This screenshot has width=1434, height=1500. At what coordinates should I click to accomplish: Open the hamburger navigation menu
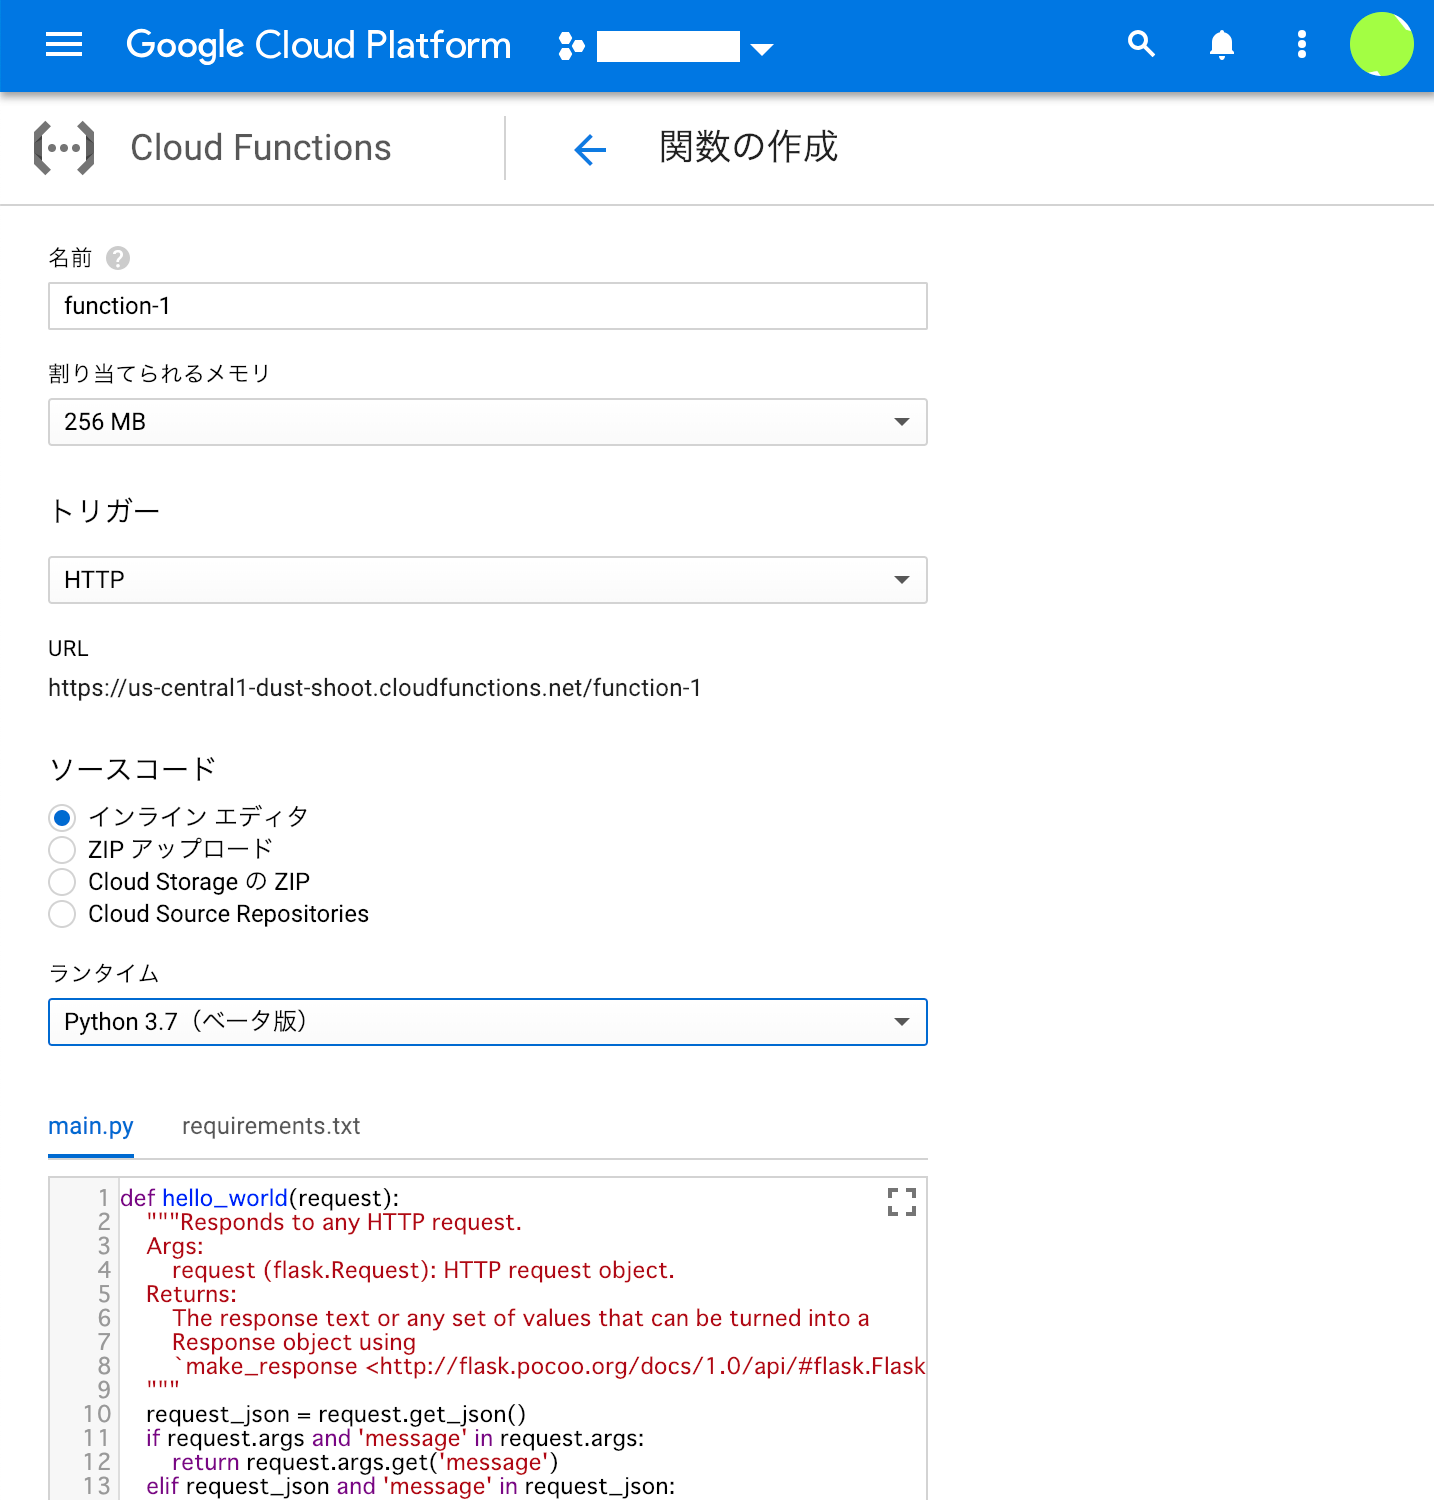[64, 45]
